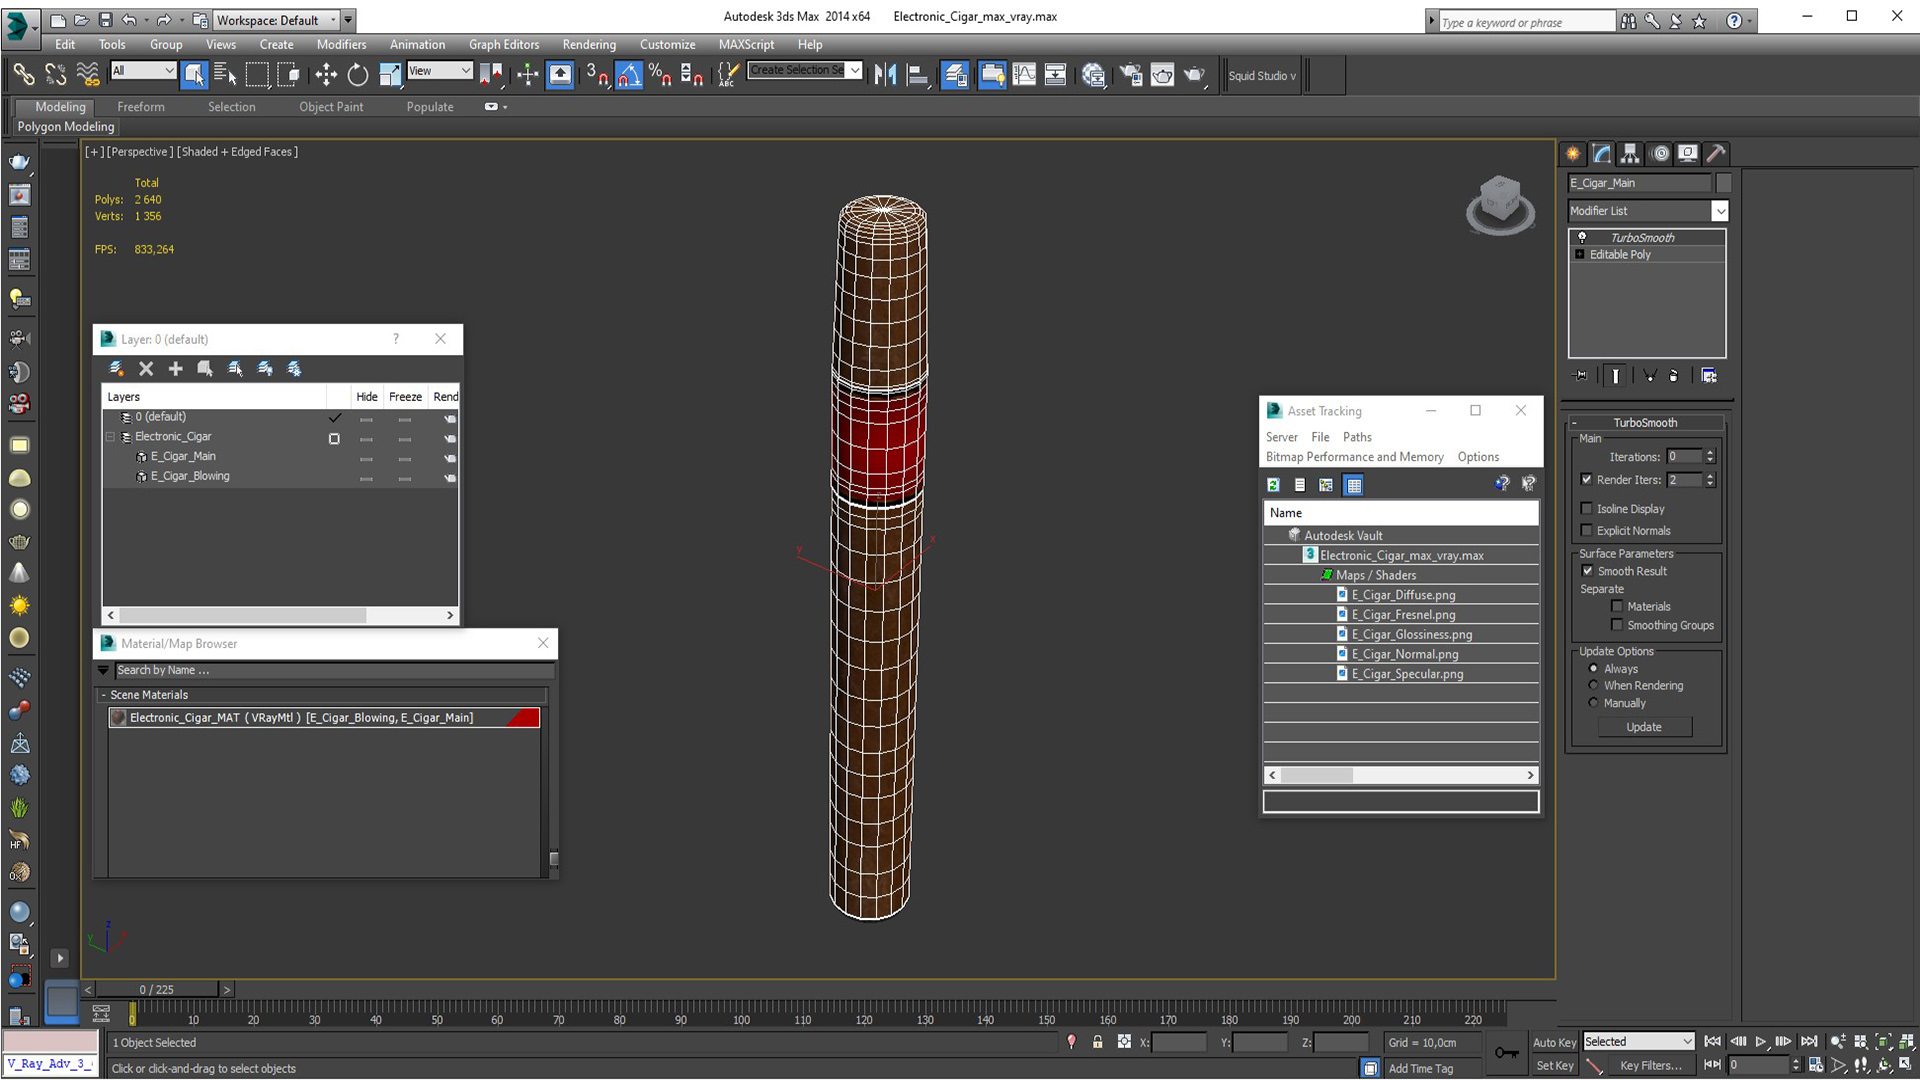1920x1080 pixels.
Task: Open the Hierarchy command panel tab
Action: (x=1631, y=153)
